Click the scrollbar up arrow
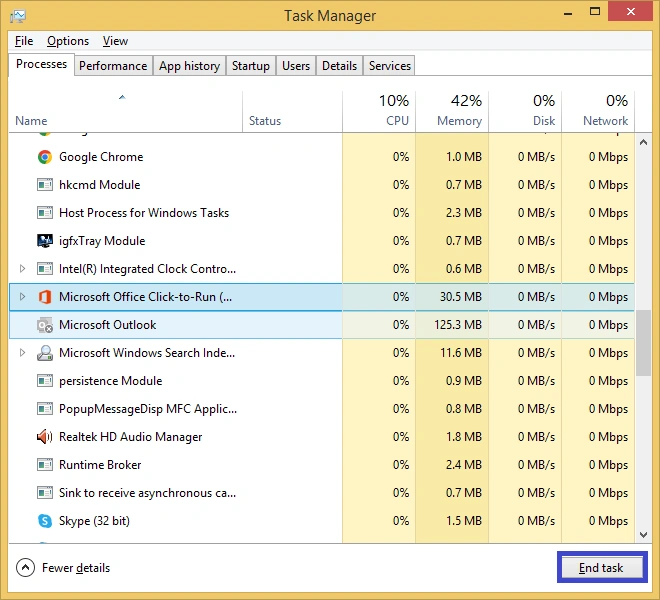The height and width of the screenshot is (600, 660). coord(643,142)
